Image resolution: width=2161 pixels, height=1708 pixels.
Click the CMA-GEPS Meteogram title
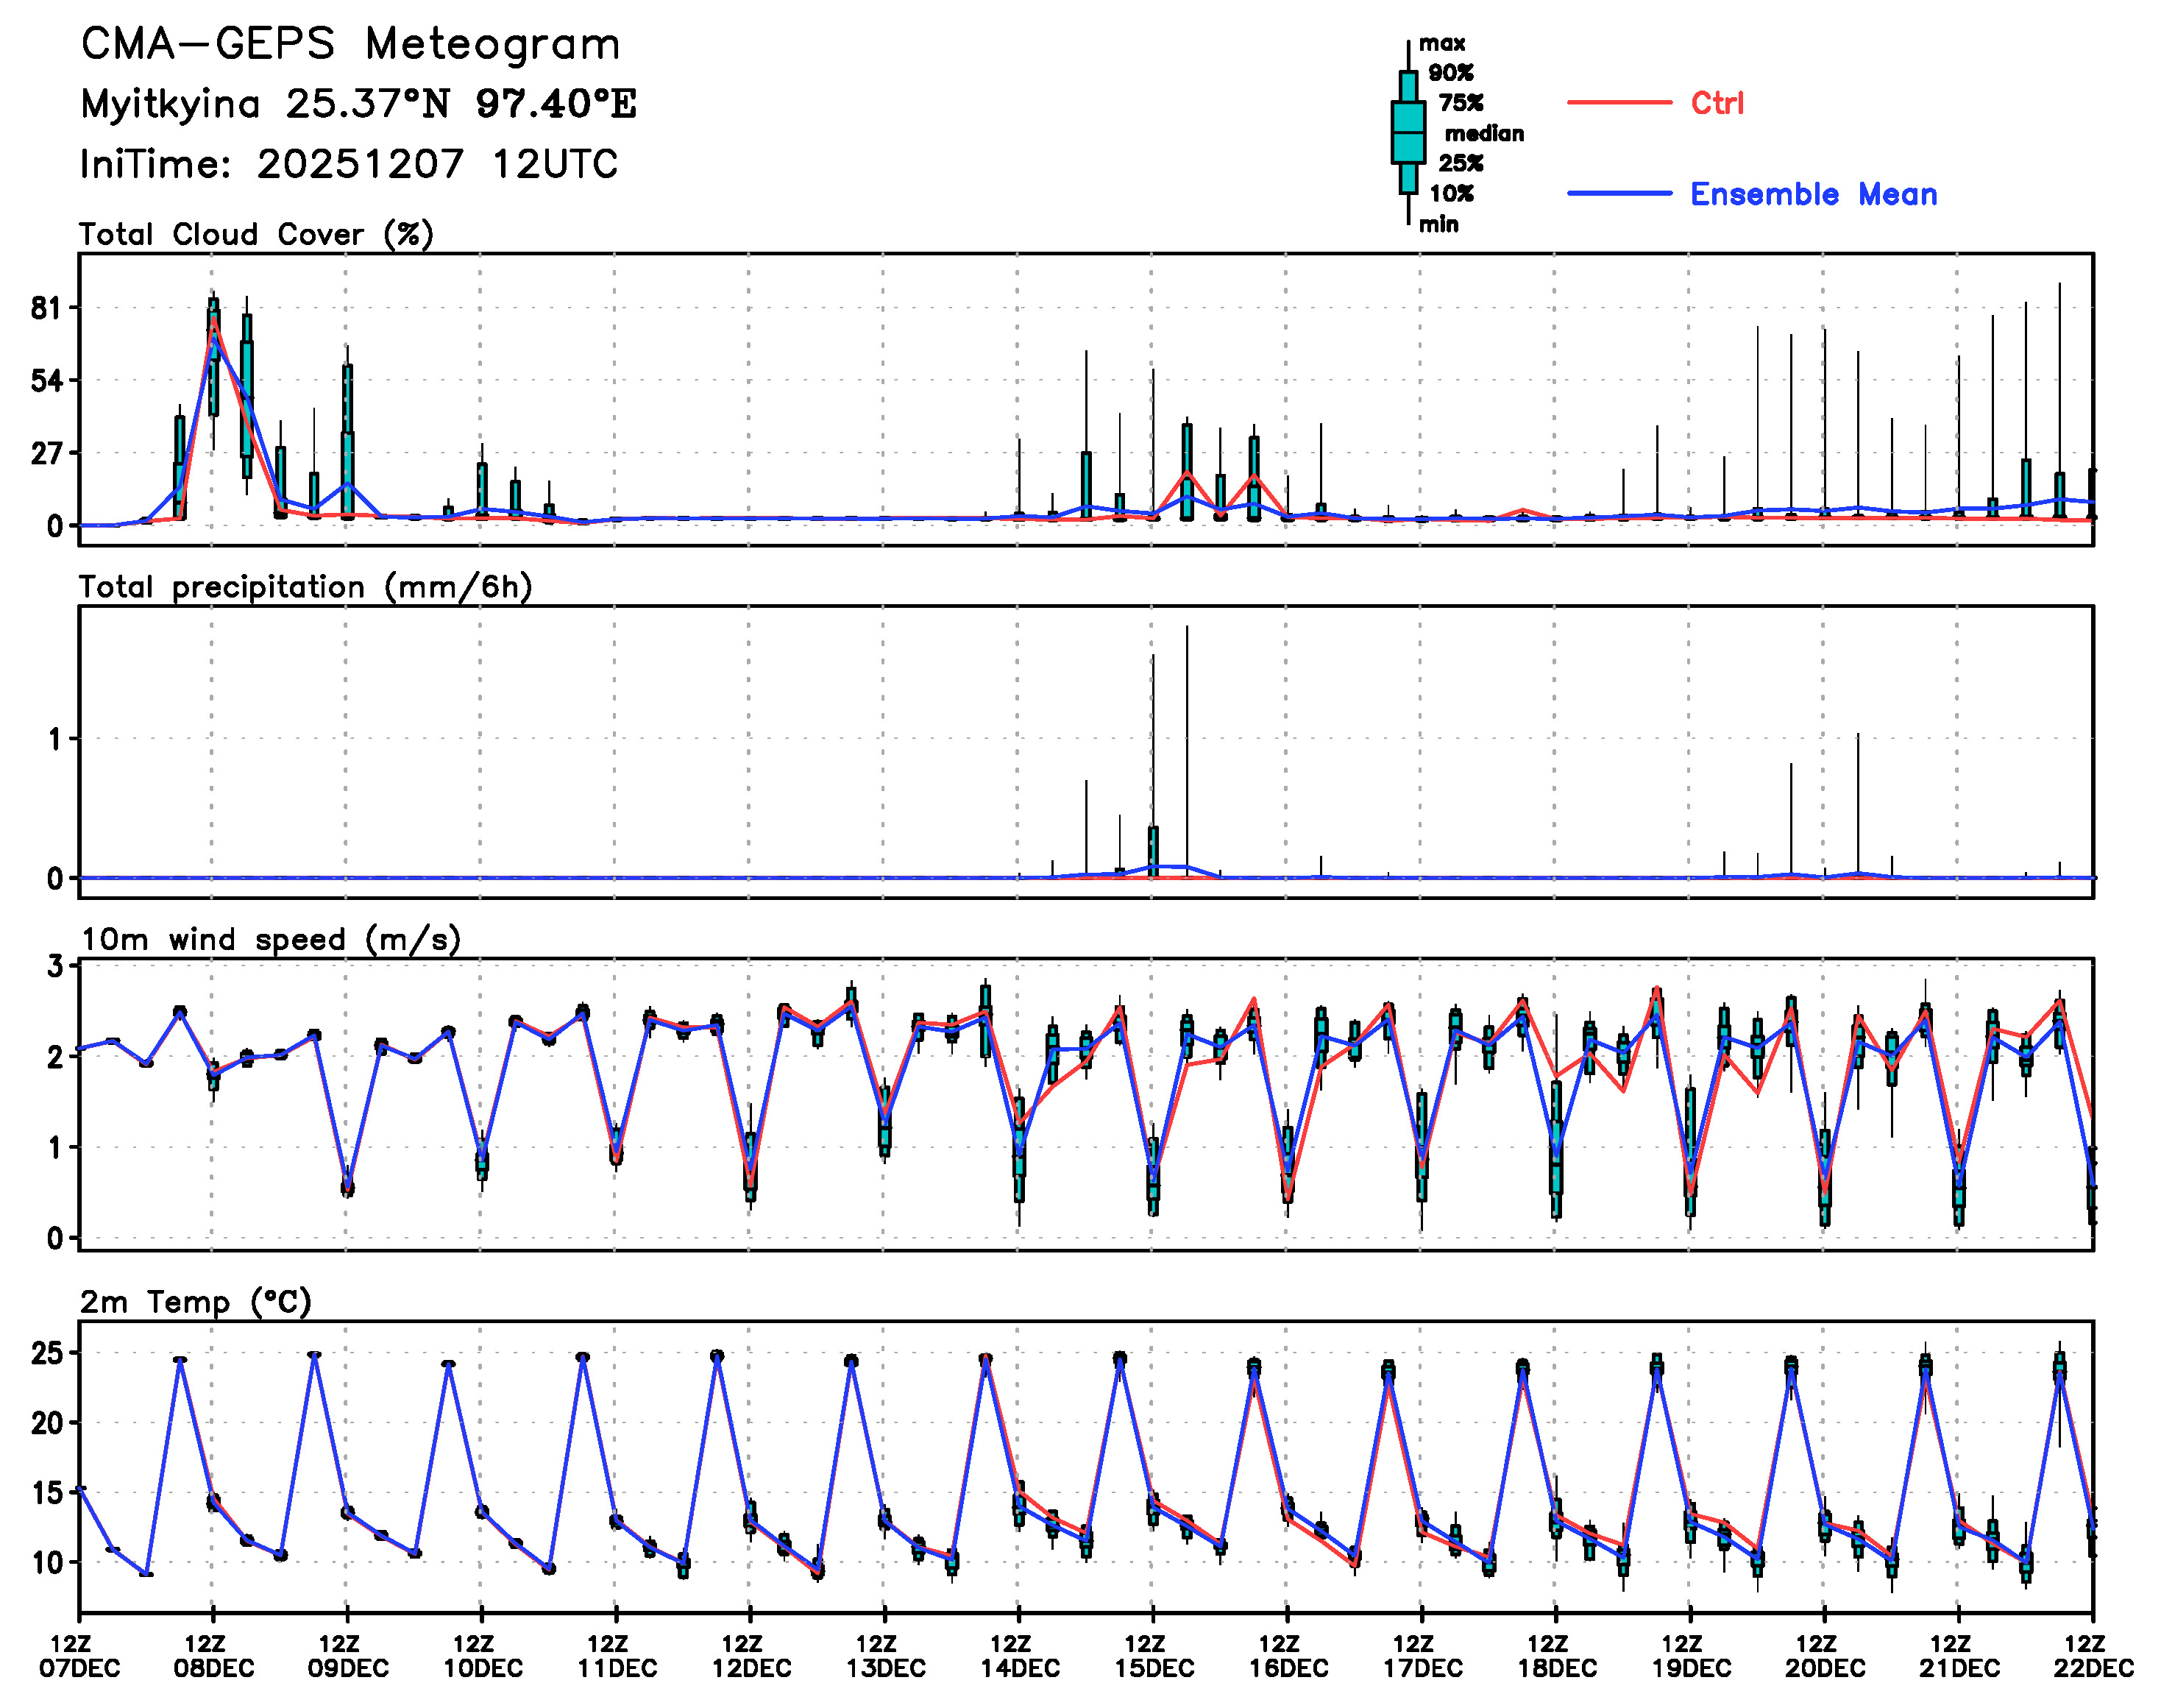350,44
